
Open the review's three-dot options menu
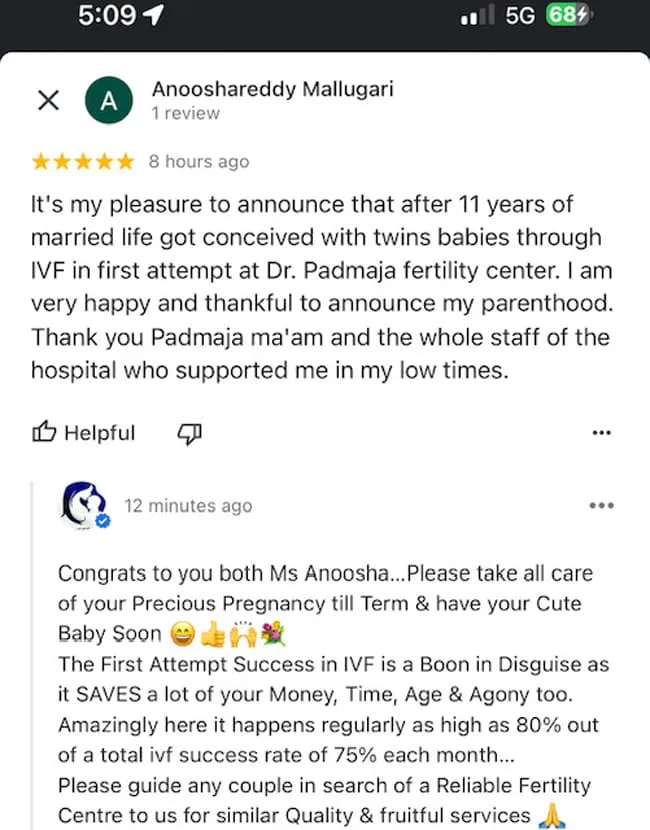pos(601,433)
